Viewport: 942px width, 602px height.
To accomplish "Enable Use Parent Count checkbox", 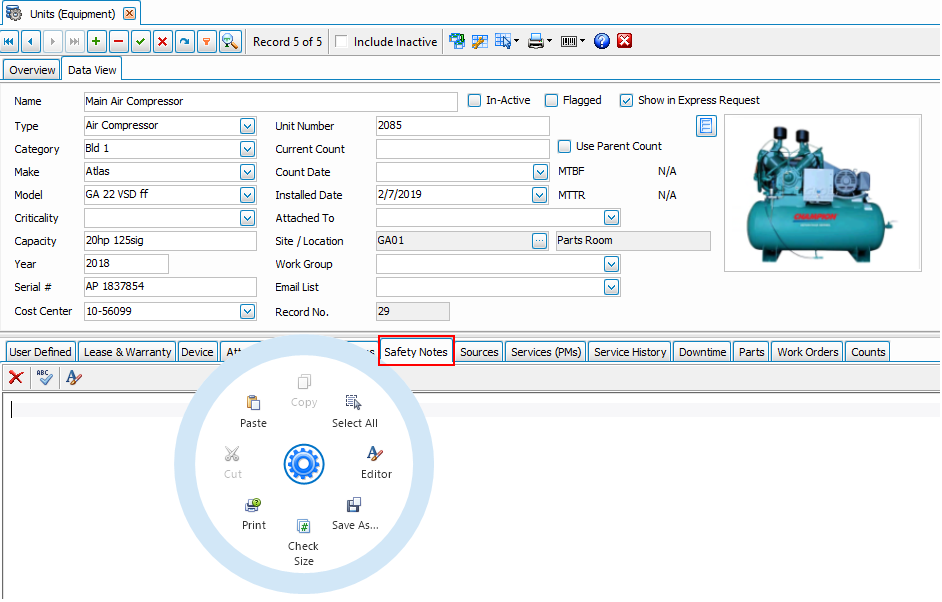I will [564, 146].
